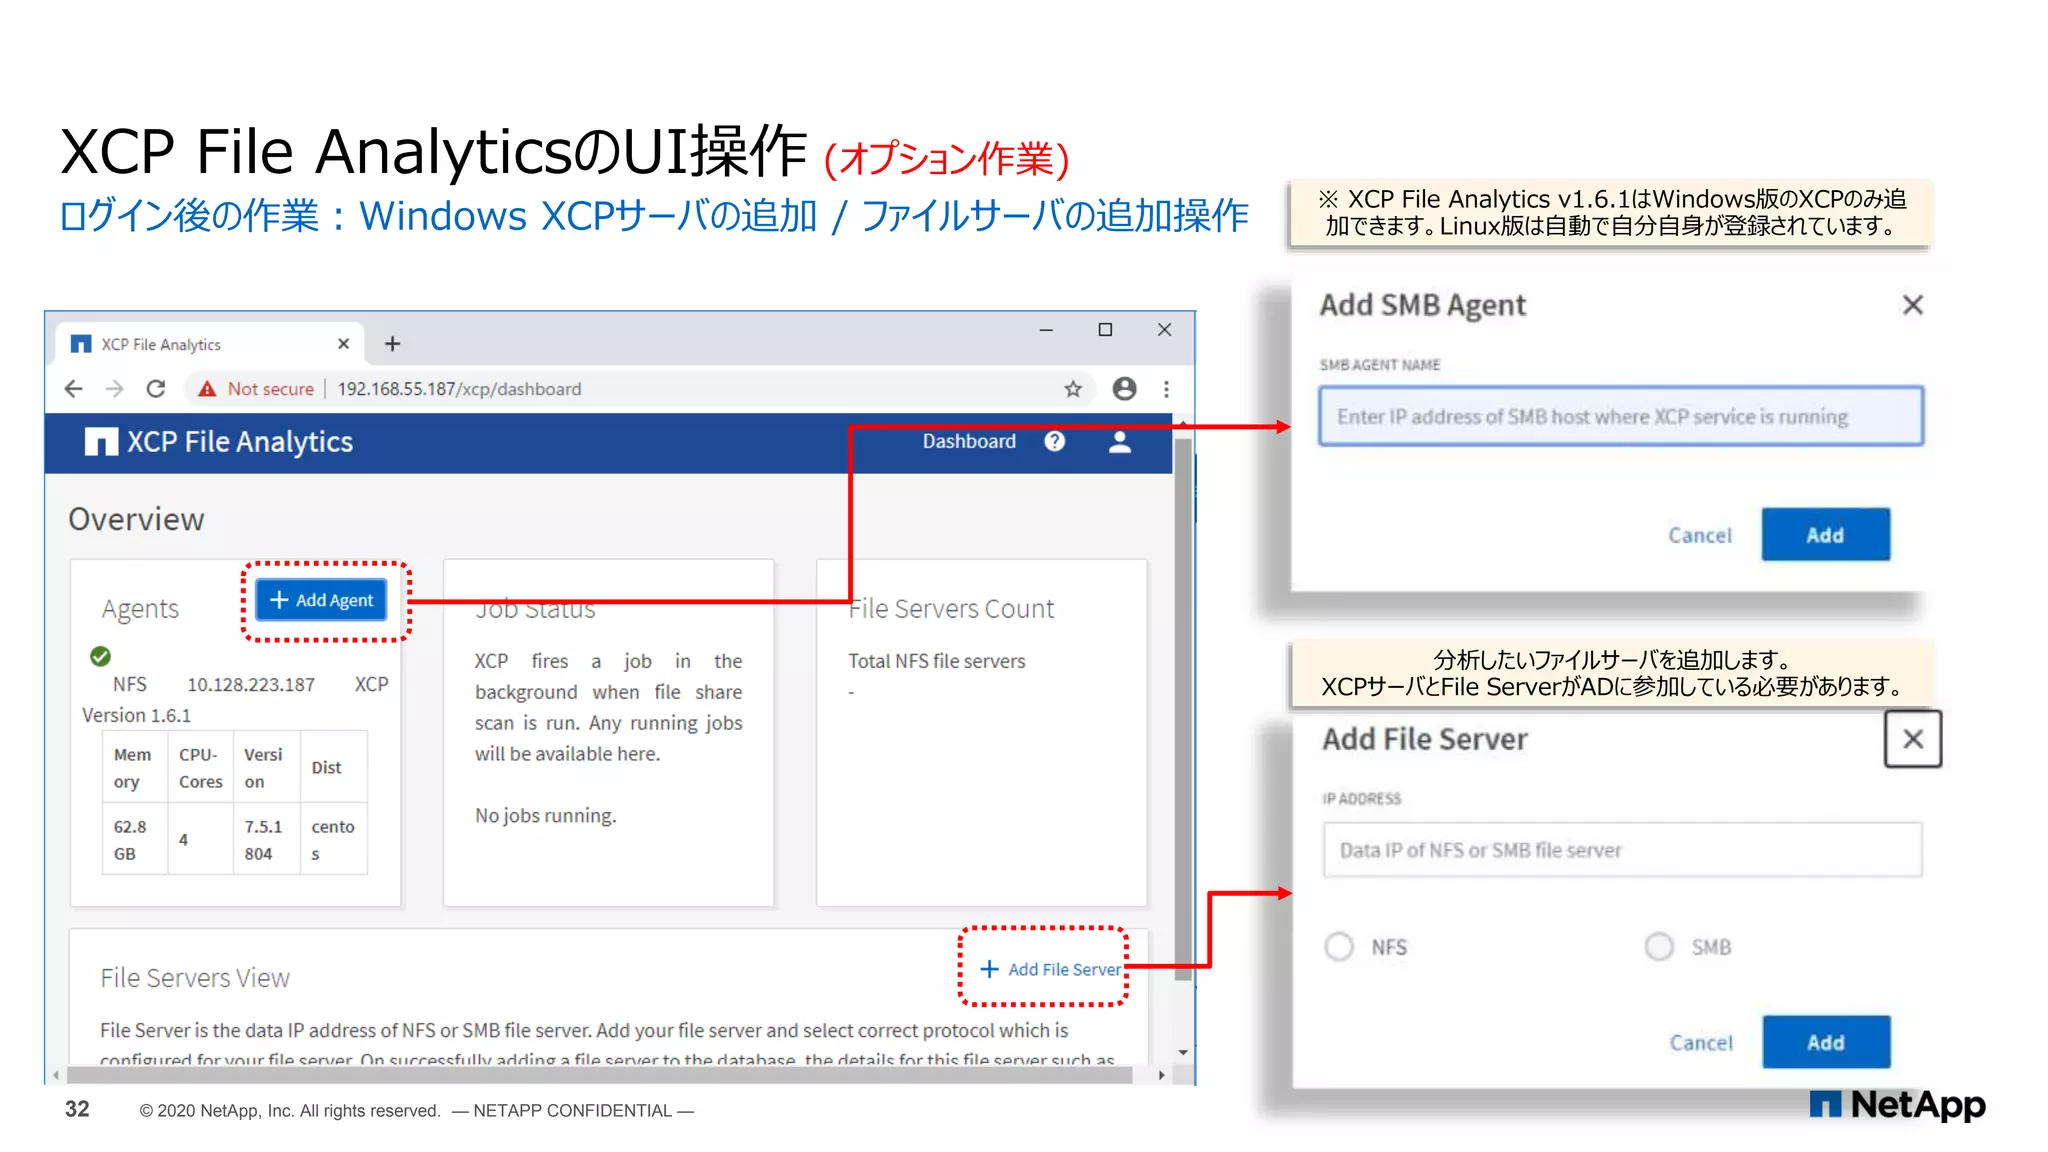Open the Chrome profile avatar

[1125, 389]
